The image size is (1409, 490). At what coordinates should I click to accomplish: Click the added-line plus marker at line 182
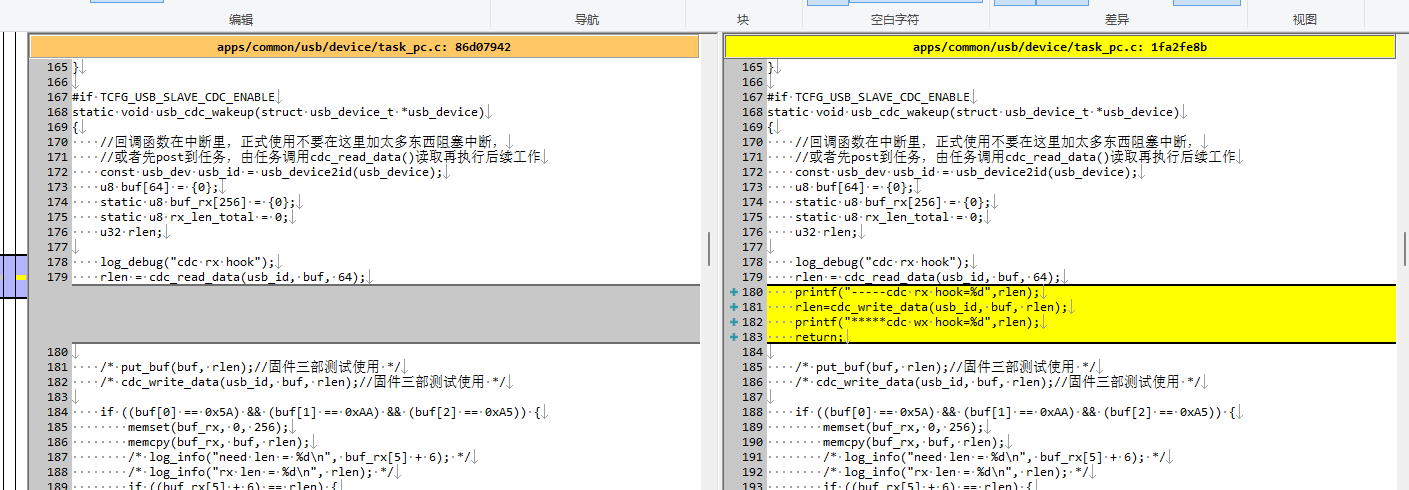[x=735, y=322]
